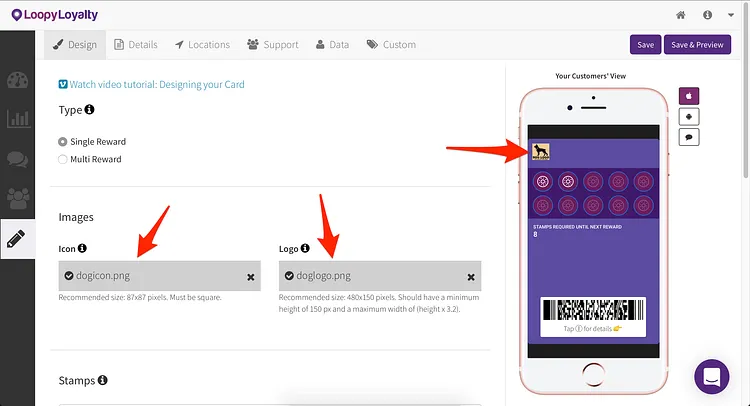Open the customers group sidebar icon

(18, 198)
